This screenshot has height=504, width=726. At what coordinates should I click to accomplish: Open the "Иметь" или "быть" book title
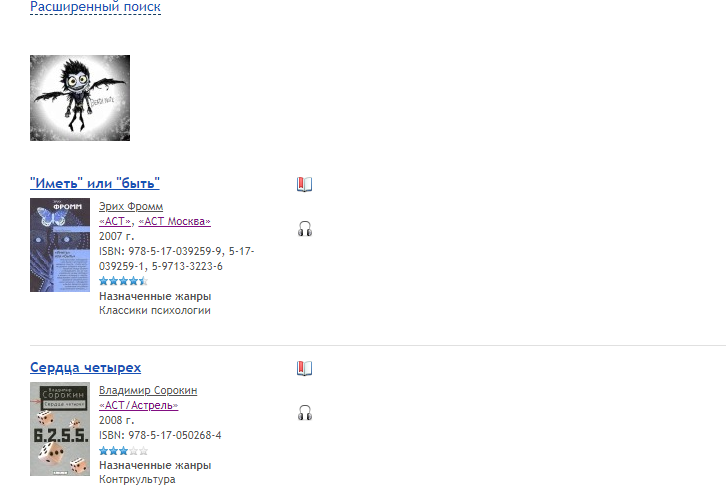pos(95,183)
